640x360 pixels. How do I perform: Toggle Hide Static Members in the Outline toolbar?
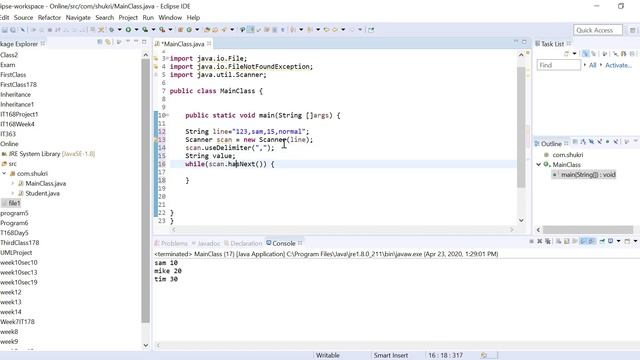pos(599,142)
